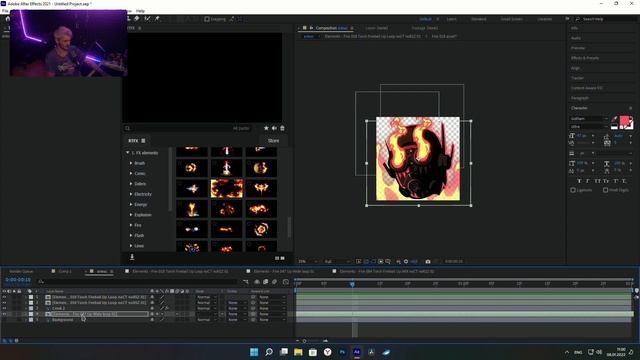Select the Standard workspace
Screen dimensions: 640x360
click(478, 19)
